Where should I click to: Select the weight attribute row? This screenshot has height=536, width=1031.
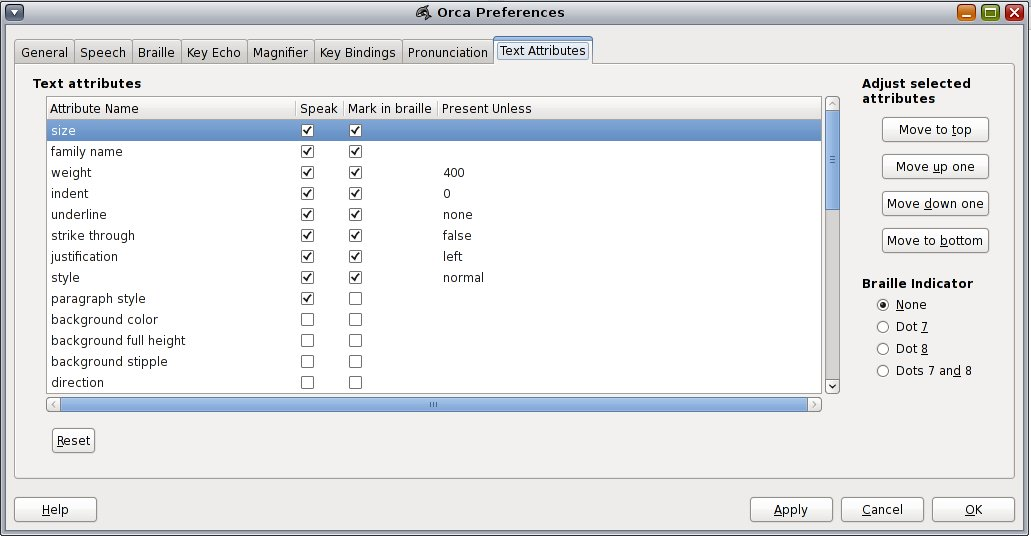pos(434,172)
